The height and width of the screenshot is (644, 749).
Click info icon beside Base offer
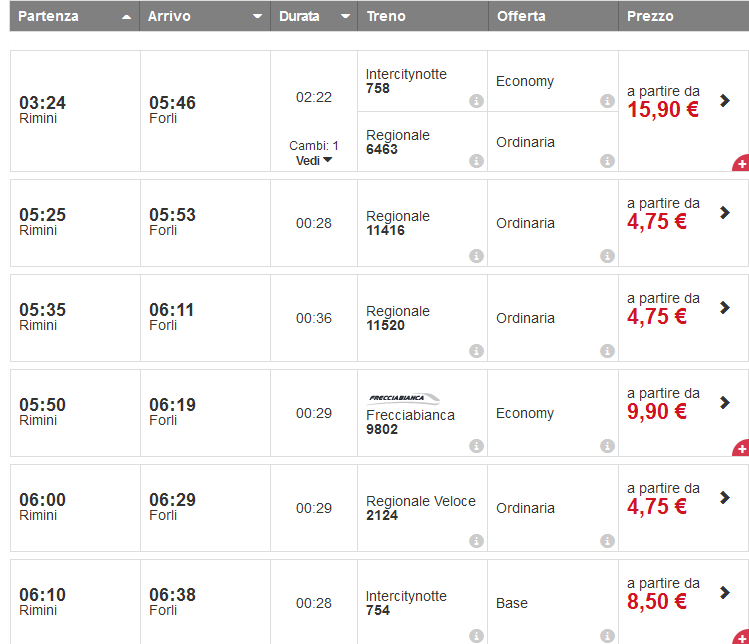(x=607, y=636)
